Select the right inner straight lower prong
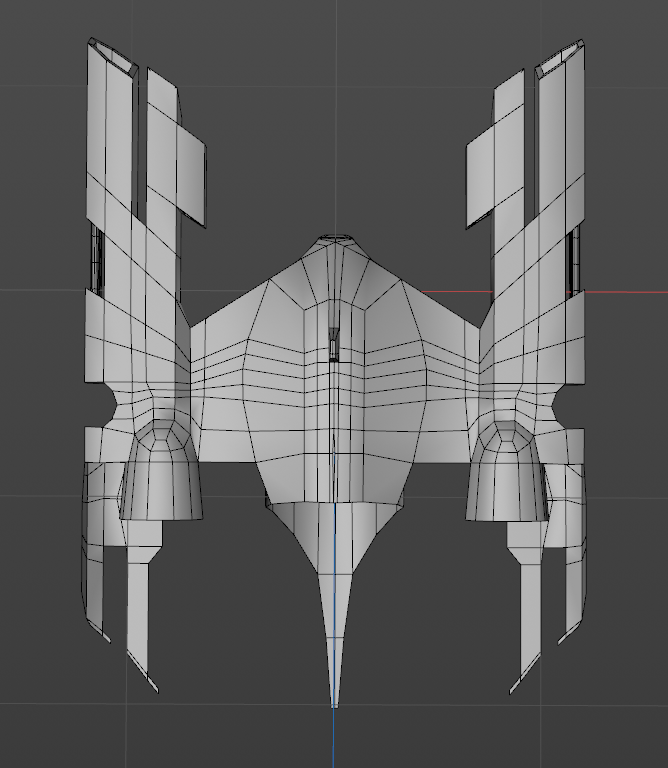The width and height of the screenshot is (668, 768). click(529, 607)
